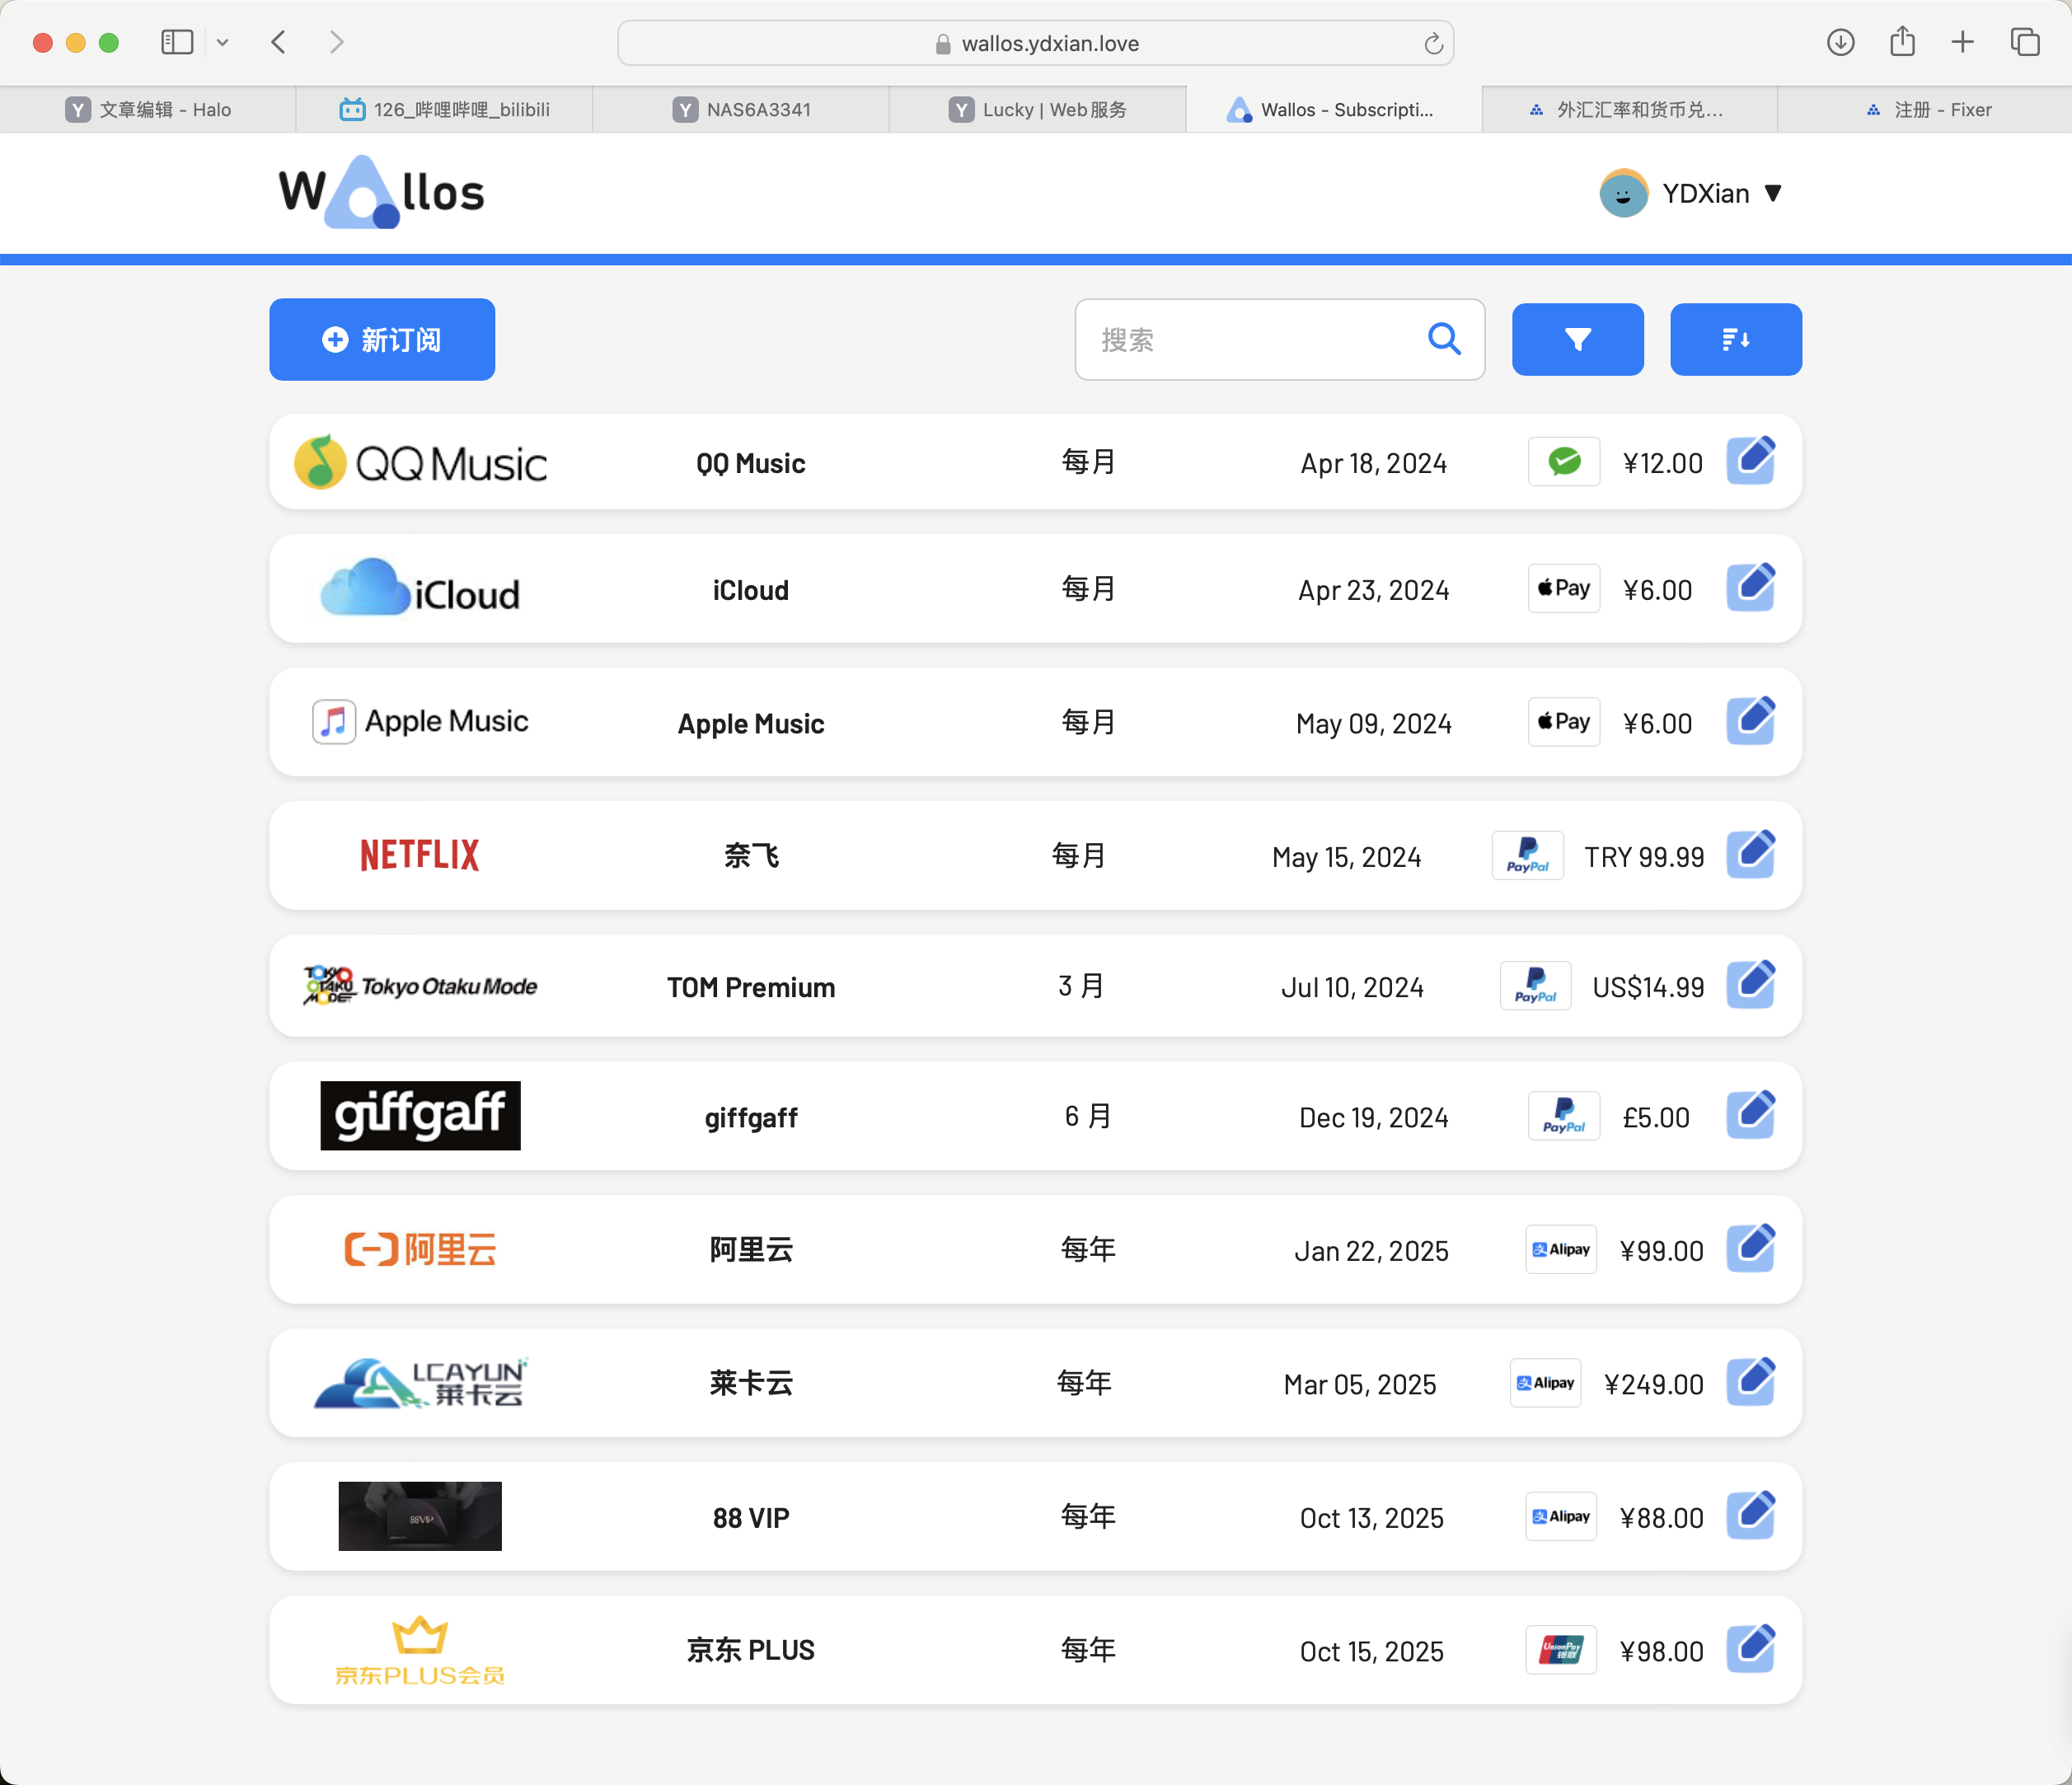Screen dimensions: 2072x1785
Task: Show Safari tab overview
Action: 2025,42
